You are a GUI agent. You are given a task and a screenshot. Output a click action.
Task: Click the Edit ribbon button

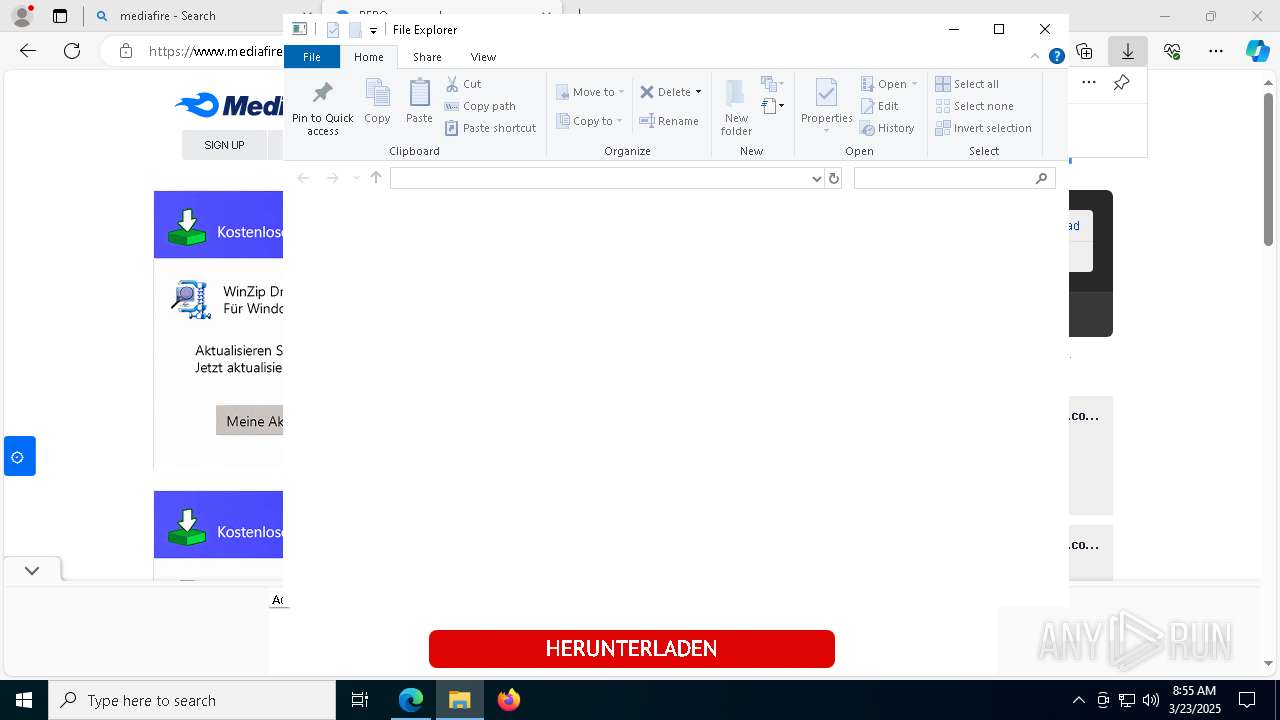pyautogui.click(x=880, y=106)
